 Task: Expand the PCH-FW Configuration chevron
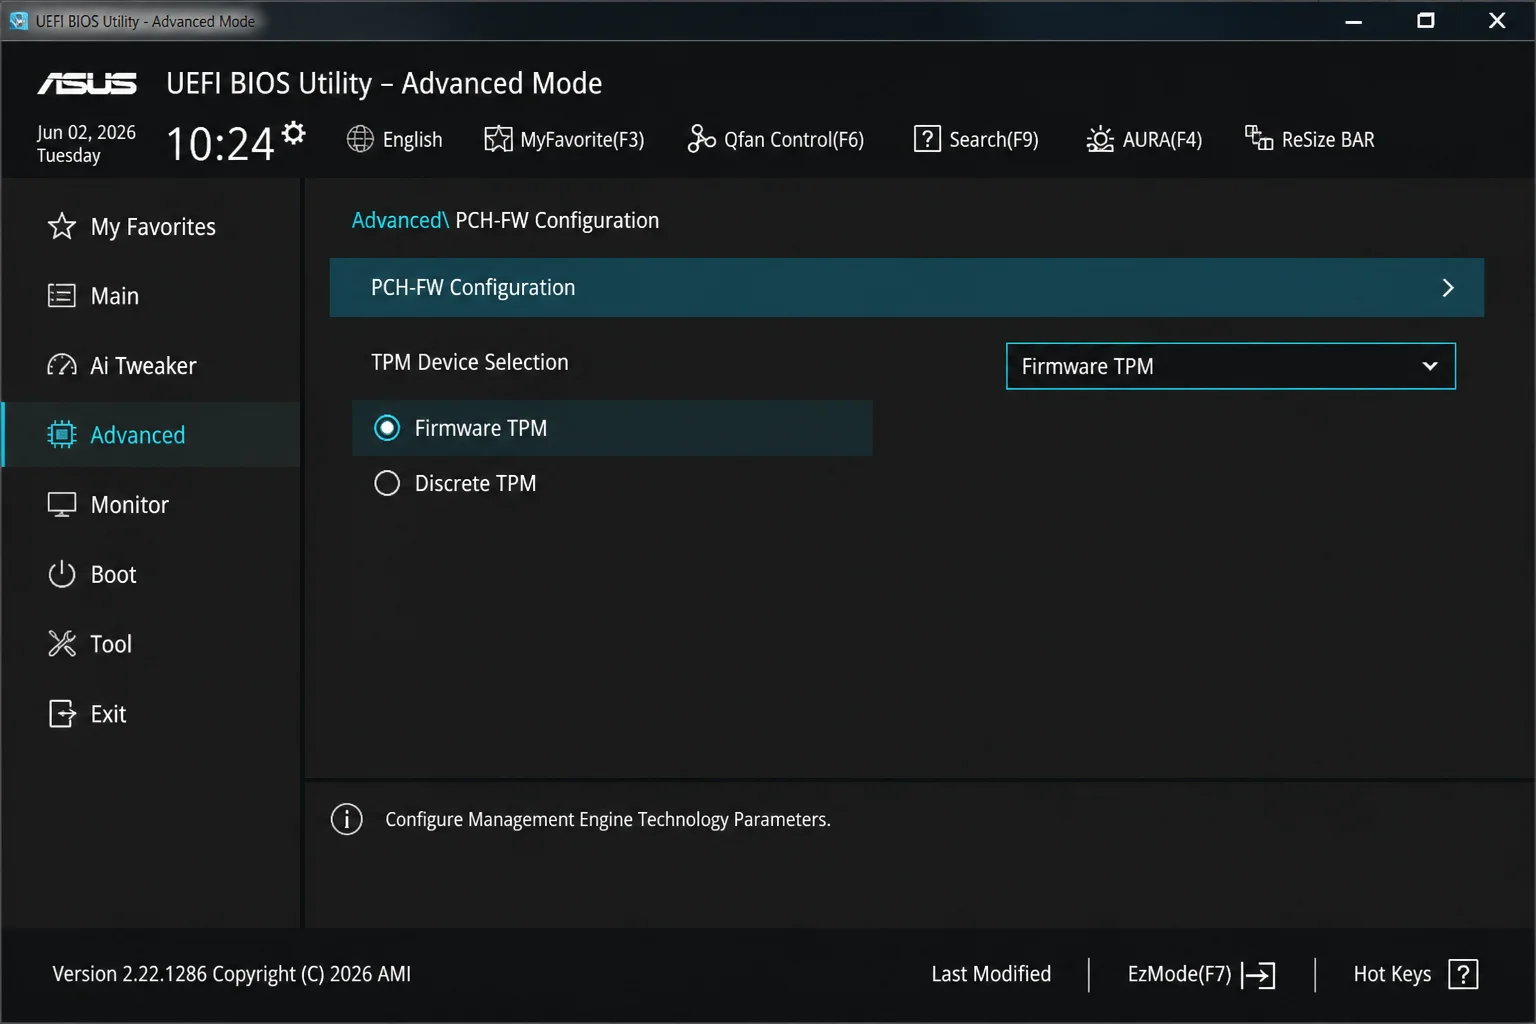[x=1447, y=288]
